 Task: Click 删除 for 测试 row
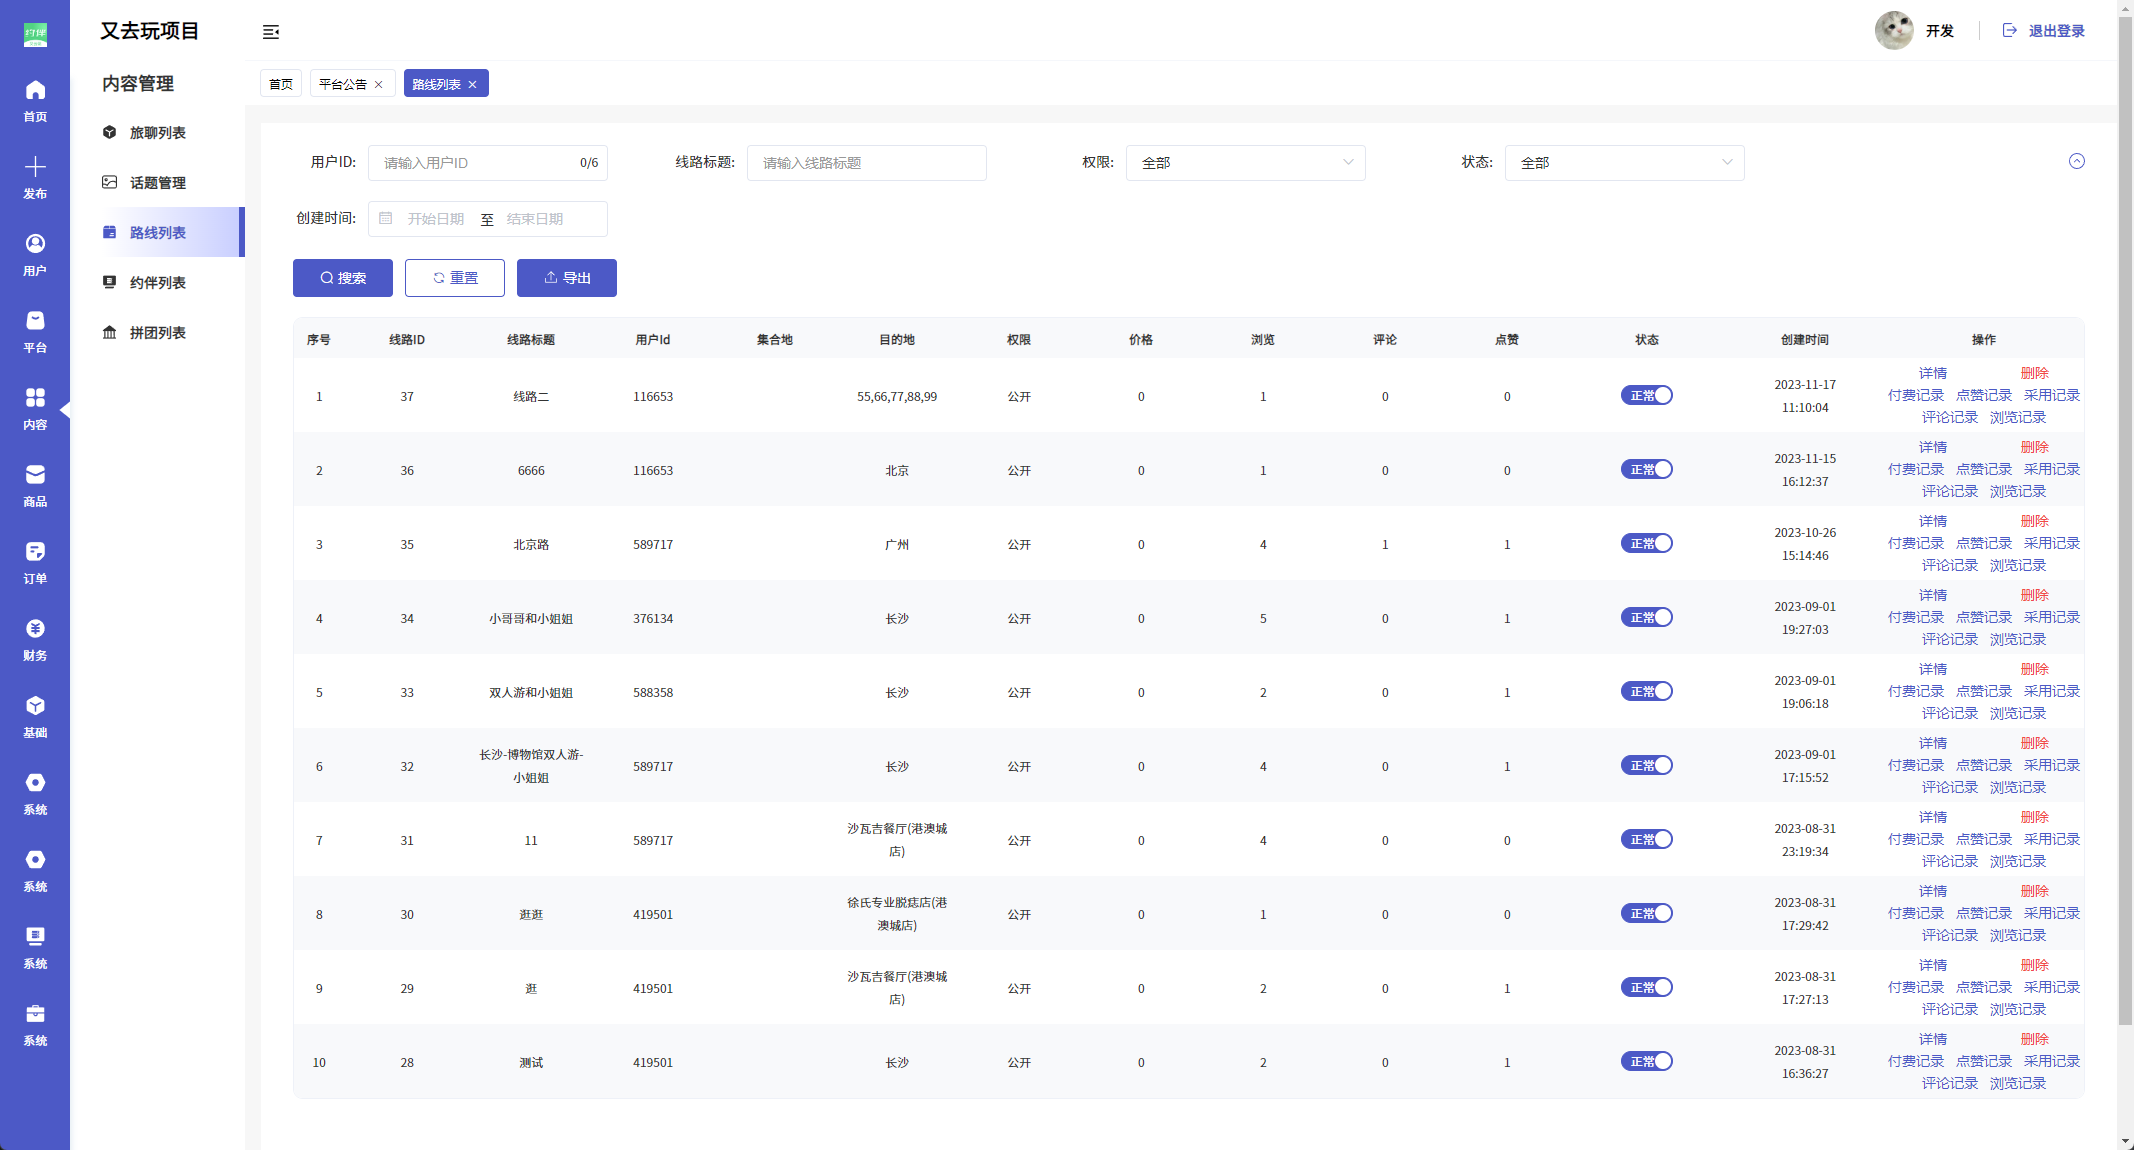(x=2035, y=1039)
